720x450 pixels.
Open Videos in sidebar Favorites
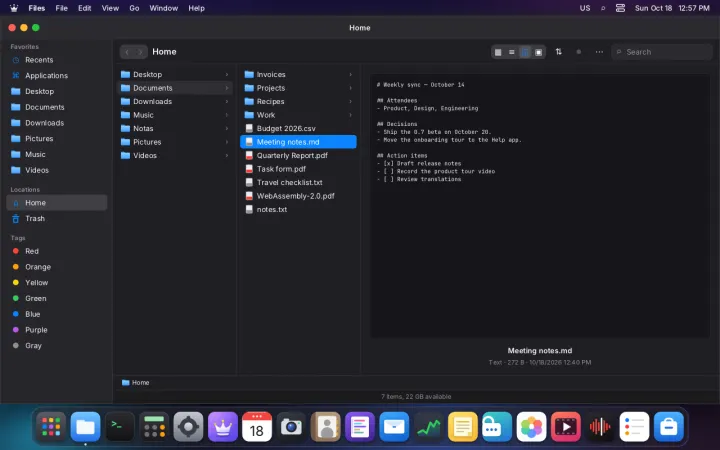tap(56, 170)
